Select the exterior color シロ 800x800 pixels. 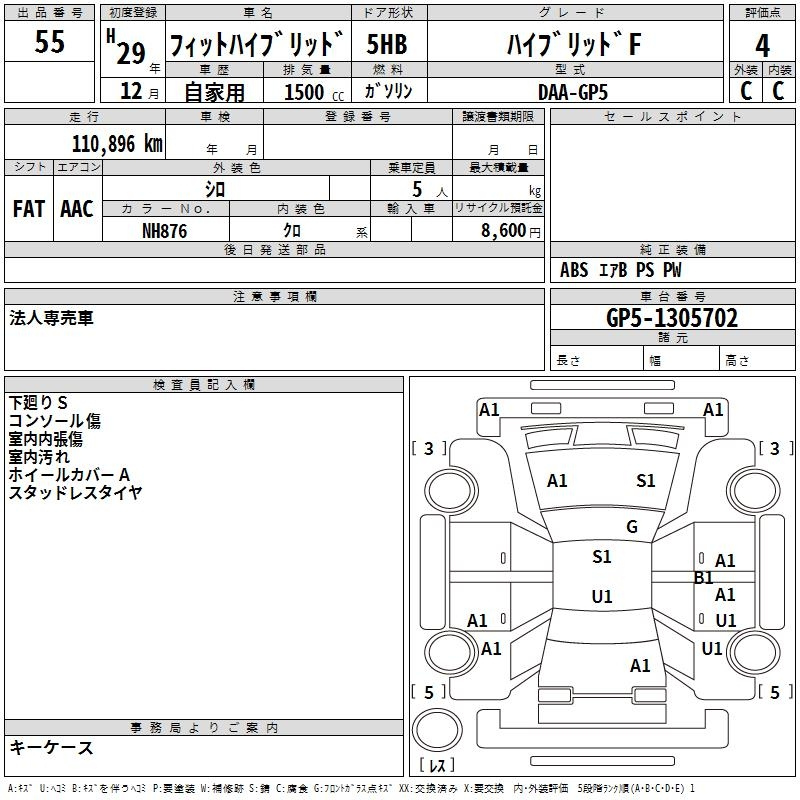click(215, 189)
